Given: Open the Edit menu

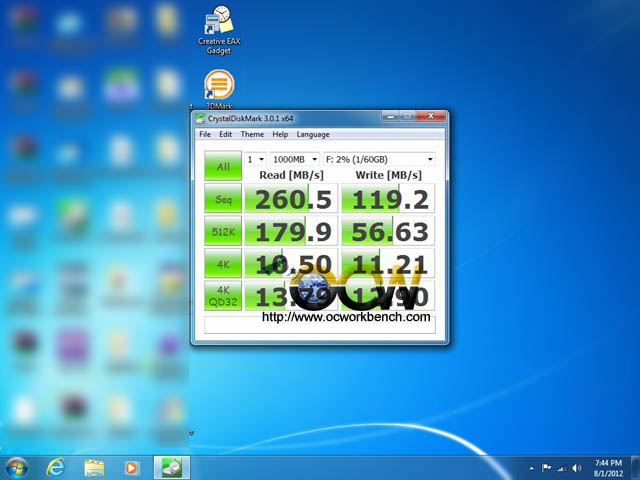Looking at the screenshot, I should click(x=225, y=134).
